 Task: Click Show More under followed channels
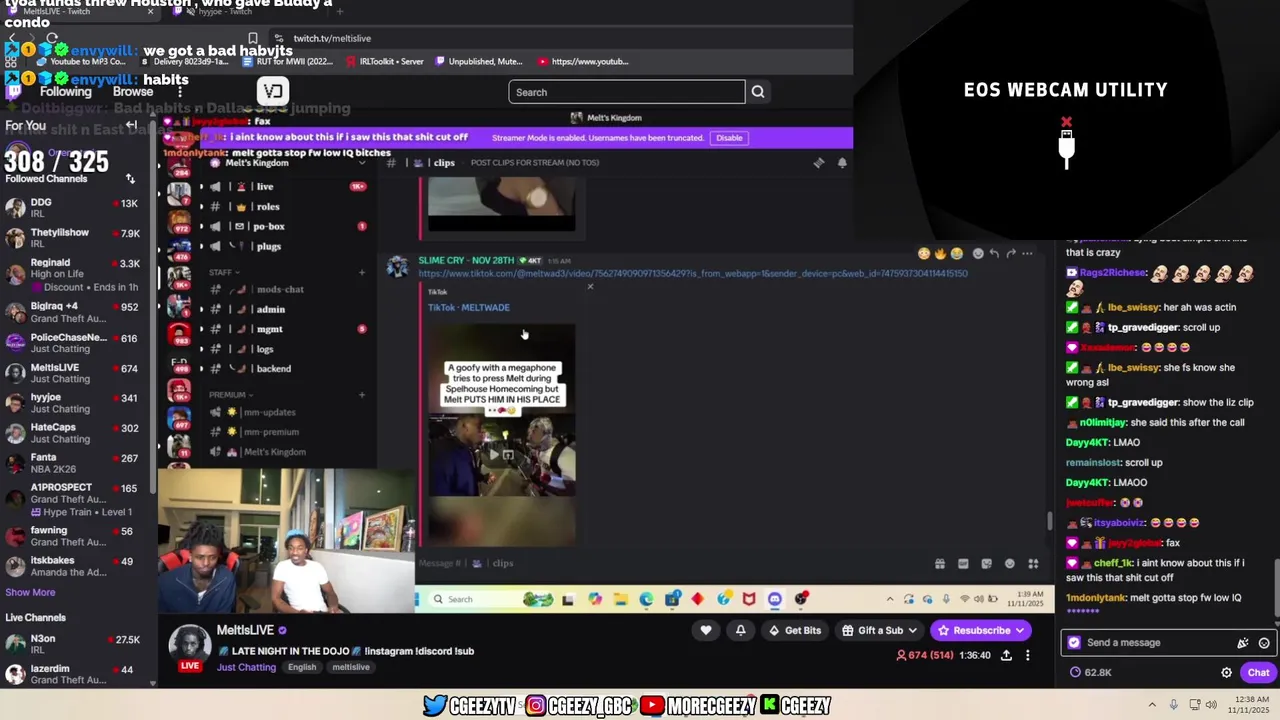30,592
